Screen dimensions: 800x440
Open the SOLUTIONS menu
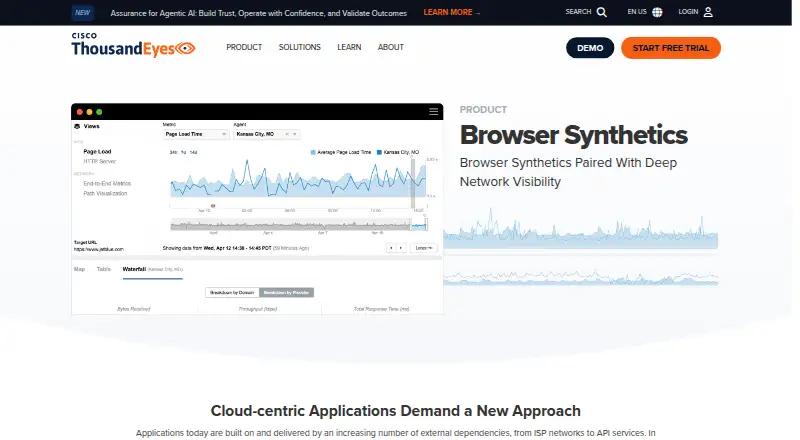coord(299,47)
